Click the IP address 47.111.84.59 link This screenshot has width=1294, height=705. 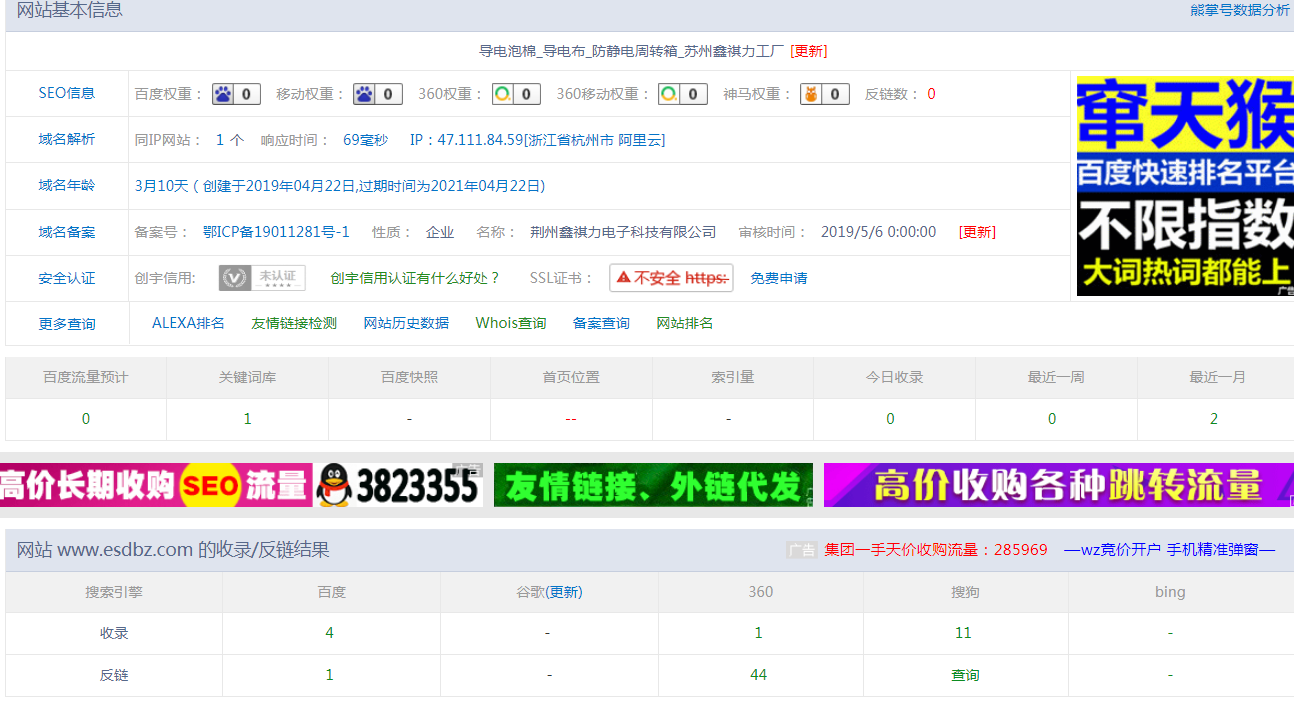[x=537, y=140]
